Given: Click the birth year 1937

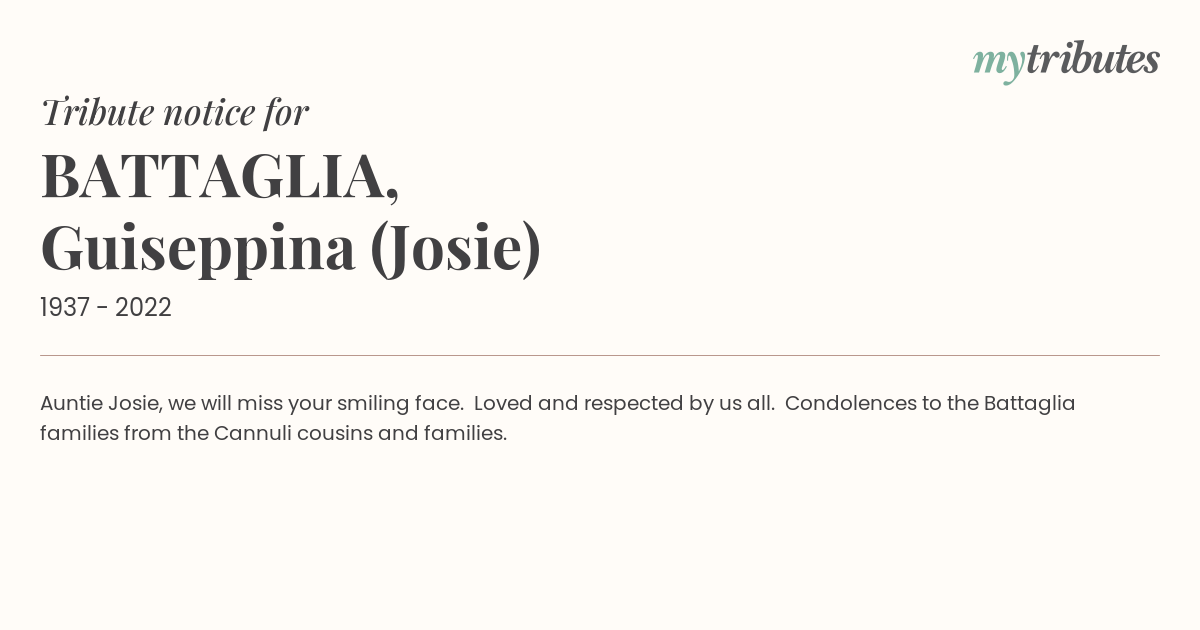Looking at the screenshot, I should [x=65, y=307].
